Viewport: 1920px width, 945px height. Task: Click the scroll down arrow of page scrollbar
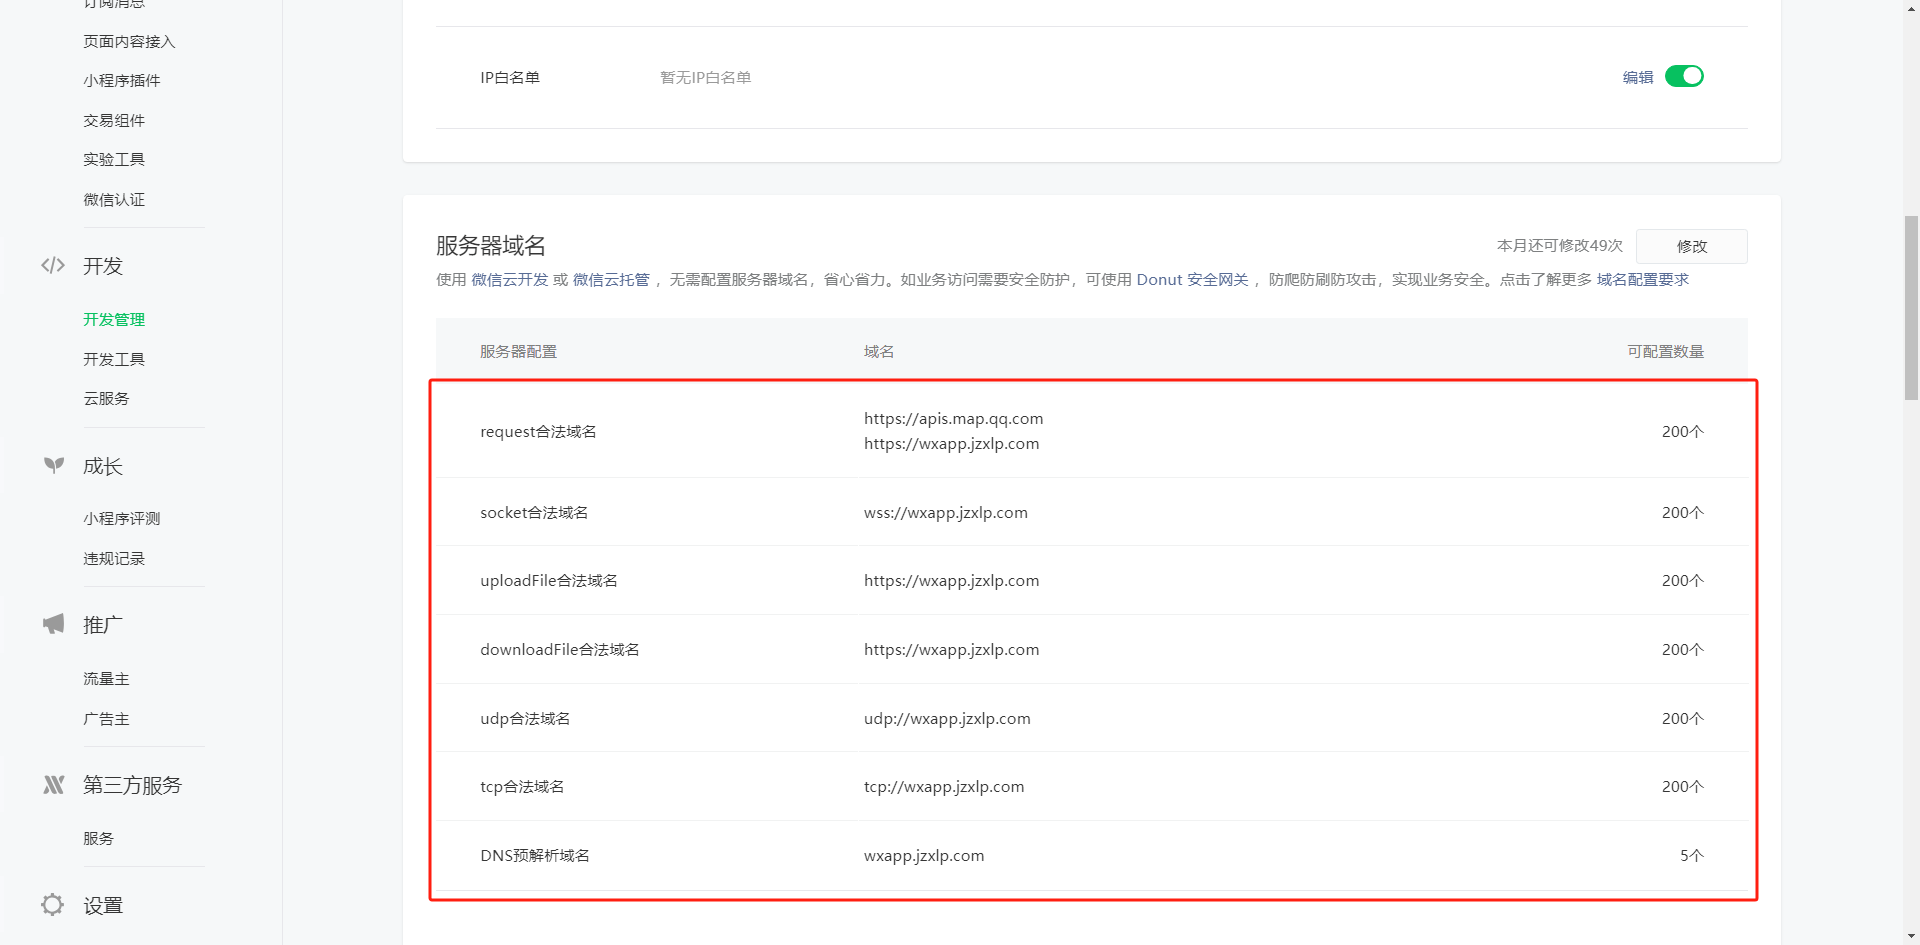1911,936
